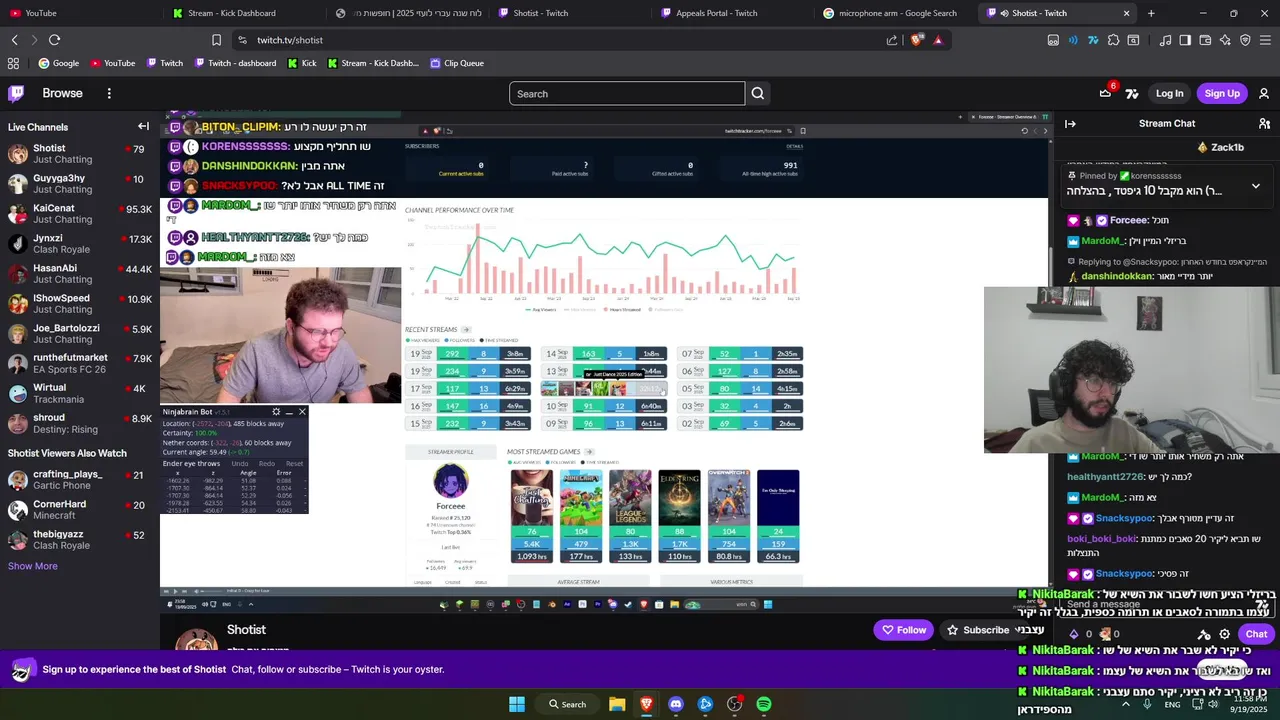This screenshot has width=1280, height=720.
Task: Click the Log In button
Action: (1169, 93)
